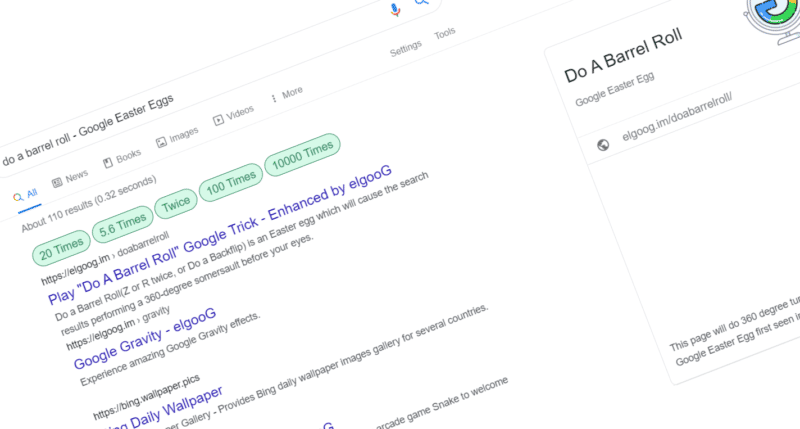The width and height of the screenshot is (800, 429).
Task: Switch to the All results tab
Action: [26, 195]
